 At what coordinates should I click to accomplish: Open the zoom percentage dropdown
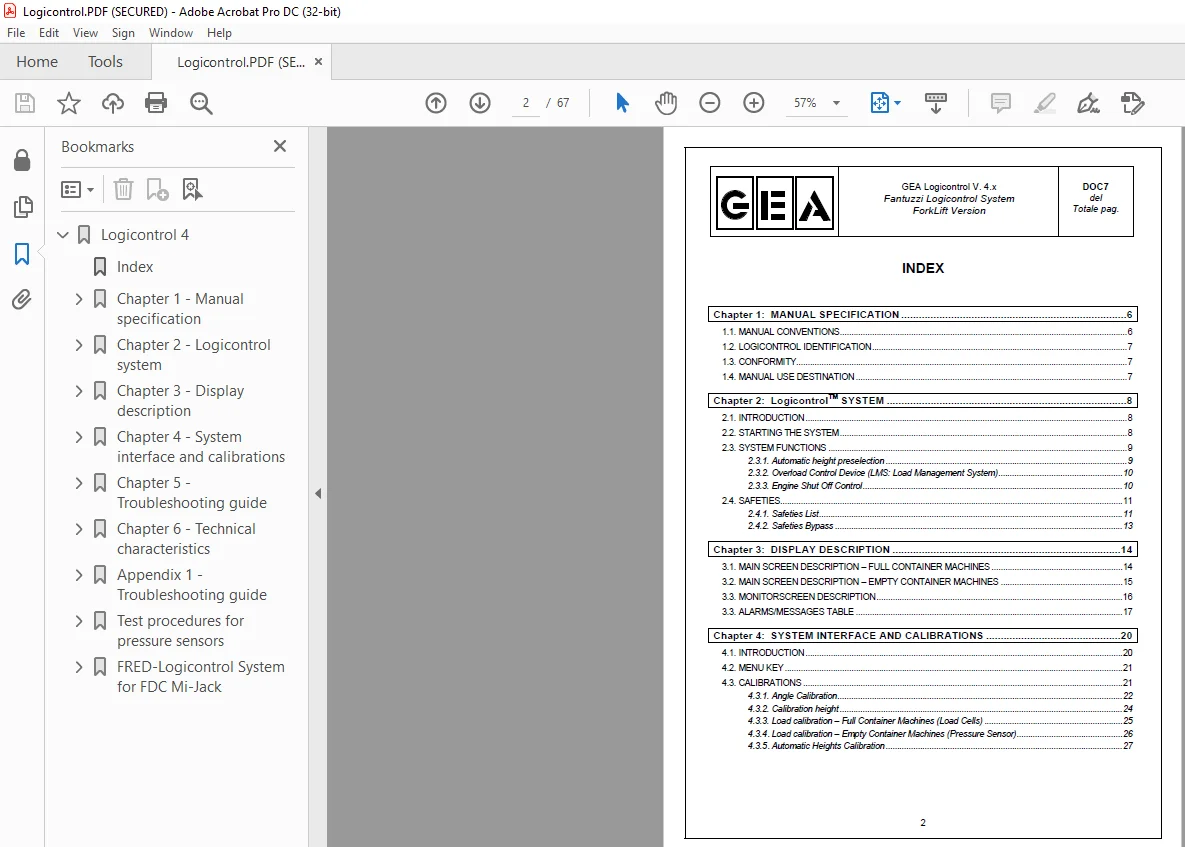point(837,103)
